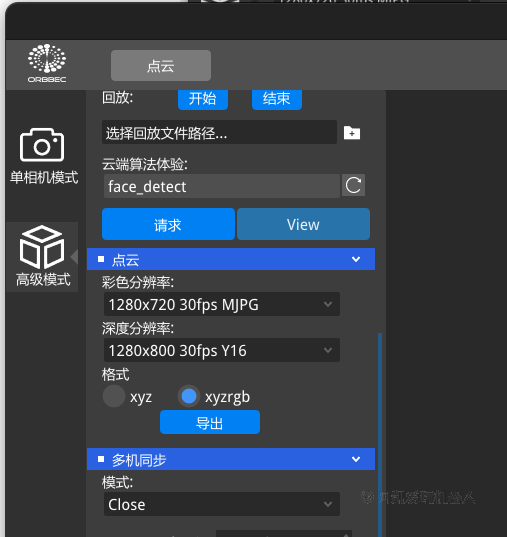The height and width of the screenshot is (537, 507).
Task: Open the 点云 tab at top
Action: [x=161, y=65]
